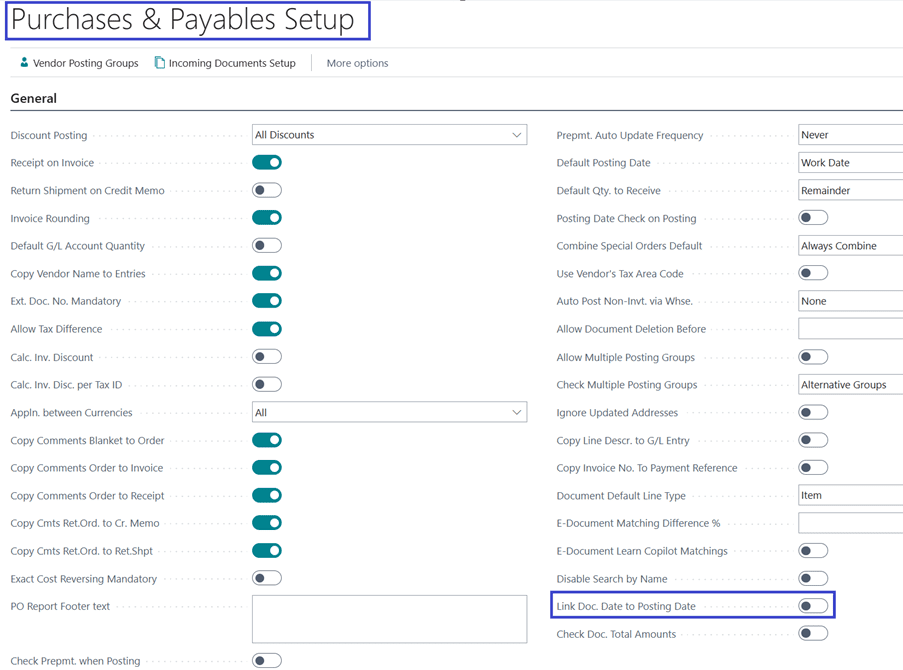Image resolution: width=903 pixels, height=670 pixels.
Task: Open Vendor Posting Groups action
Action: tap(85, 63)
